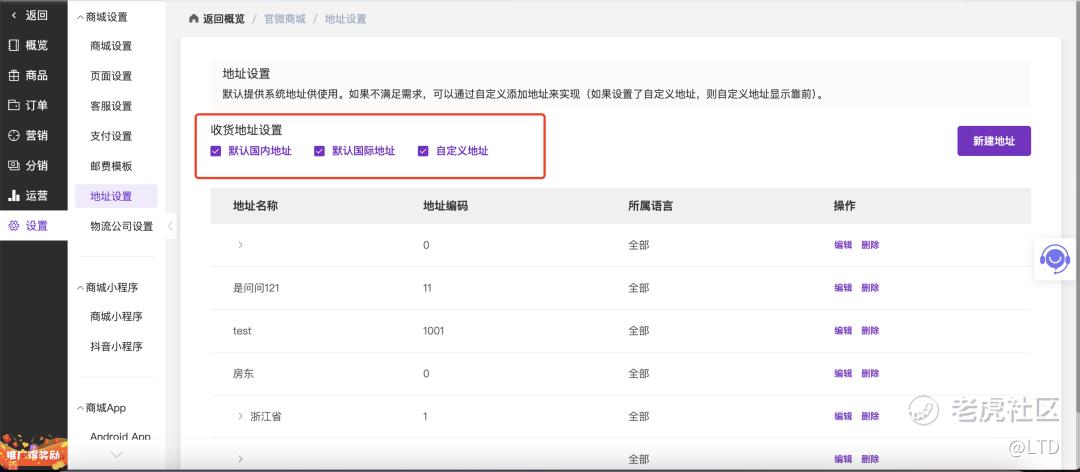Select the 地址设置 menu item
The image size is (1080, 472).
pyautogui.click(x=116, y=196)
